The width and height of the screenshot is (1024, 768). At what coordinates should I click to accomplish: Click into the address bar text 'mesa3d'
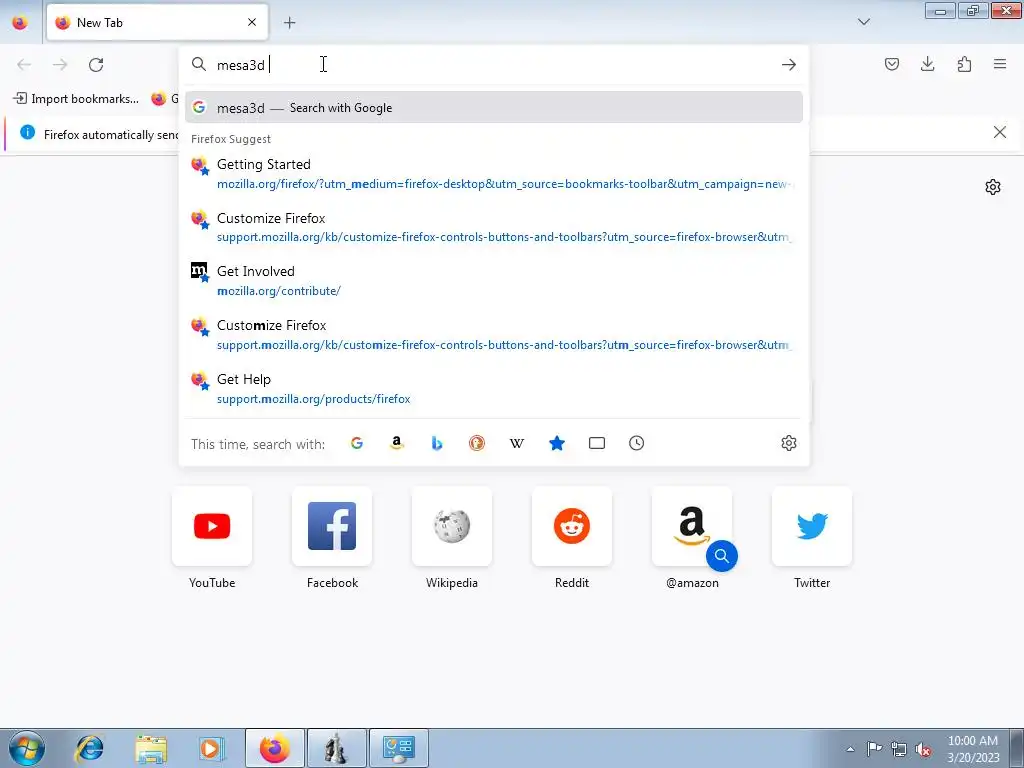pyautogui.click(x=241, y=65)
